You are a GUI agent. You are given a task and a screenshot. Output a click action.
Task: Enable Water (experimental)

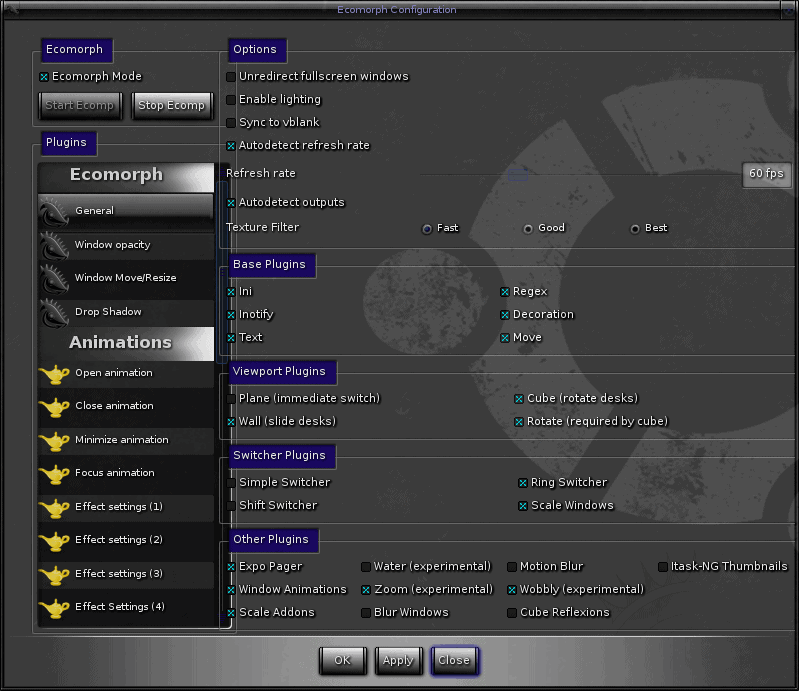point(365,567)
